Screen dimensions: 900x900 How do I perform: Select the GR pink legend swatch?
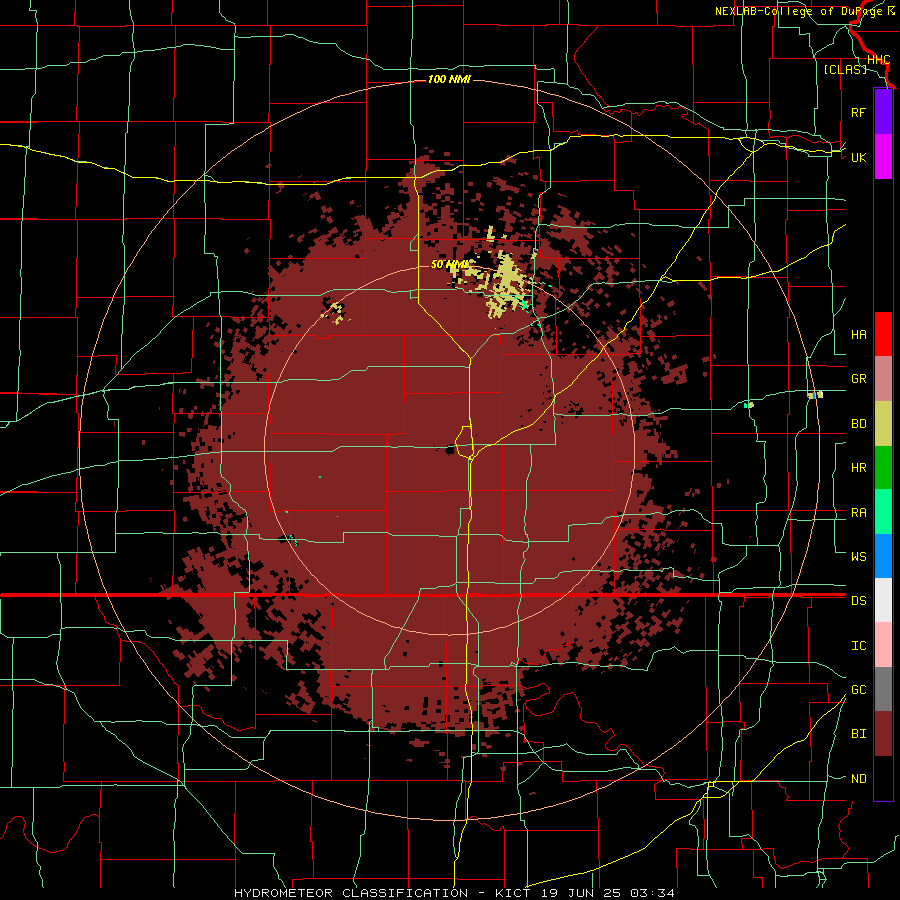[x=883, y=379]
